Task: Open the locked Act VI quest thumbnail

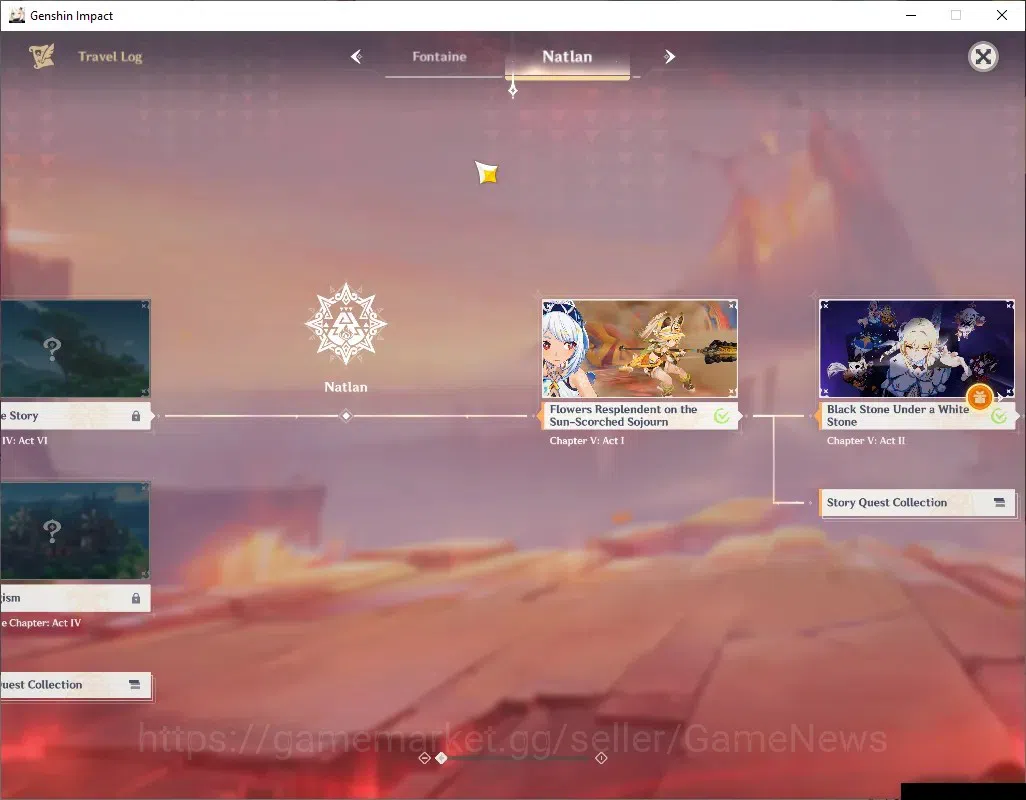Action: [75, 349]
